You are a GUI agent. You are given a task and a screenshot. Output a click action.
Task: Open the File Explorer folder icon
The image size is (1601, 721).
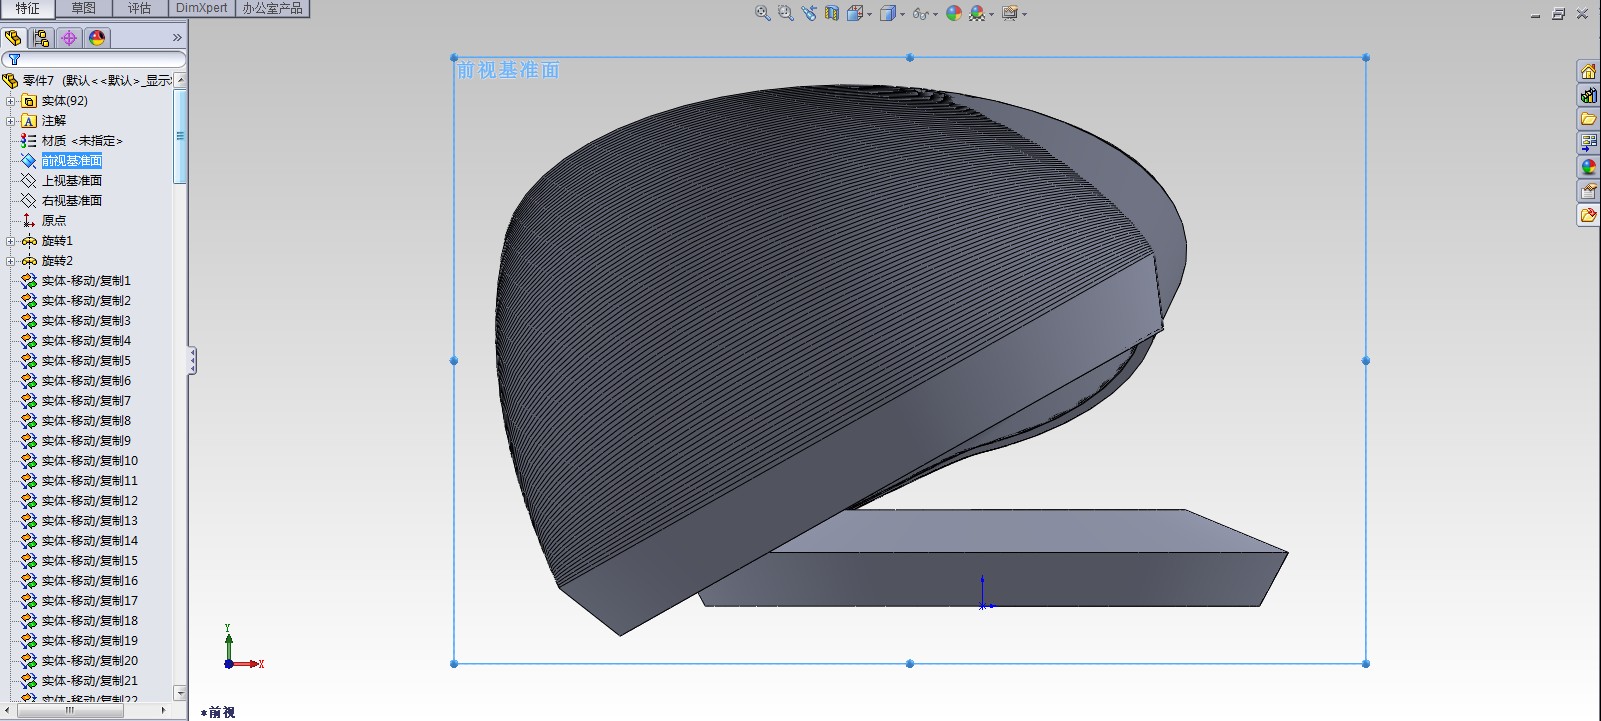click(x=1588, y=119)
